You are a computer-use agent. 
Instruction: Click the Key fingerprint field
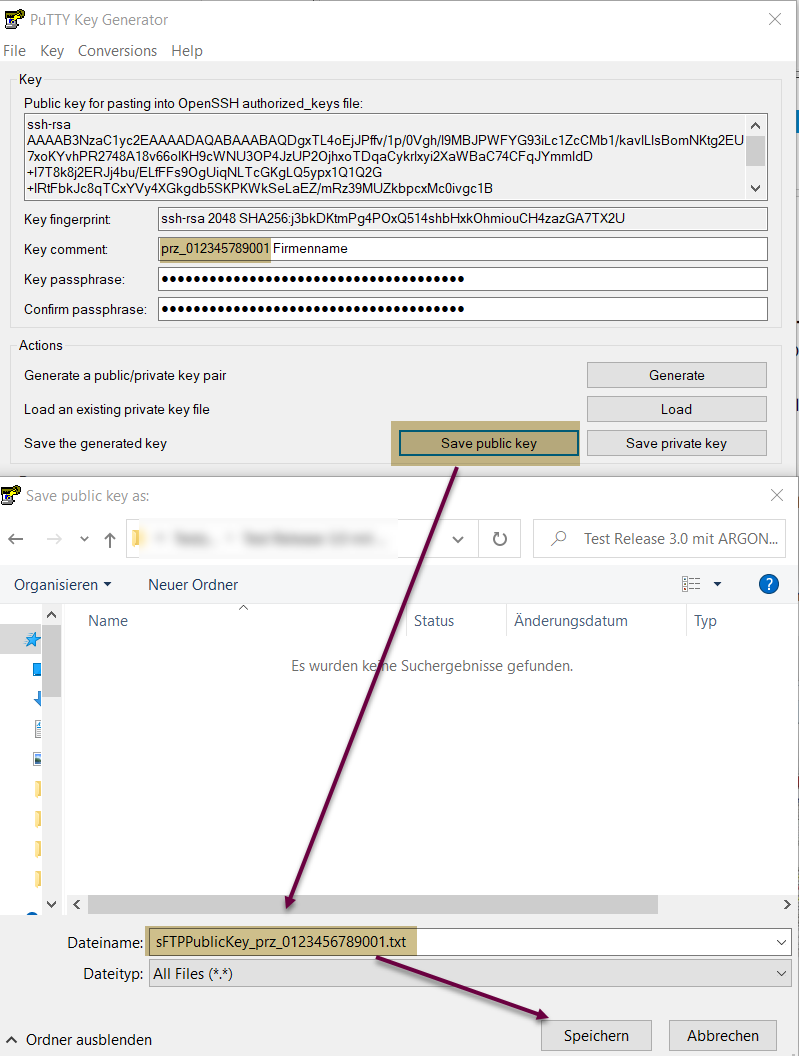[x=463, y=218]
